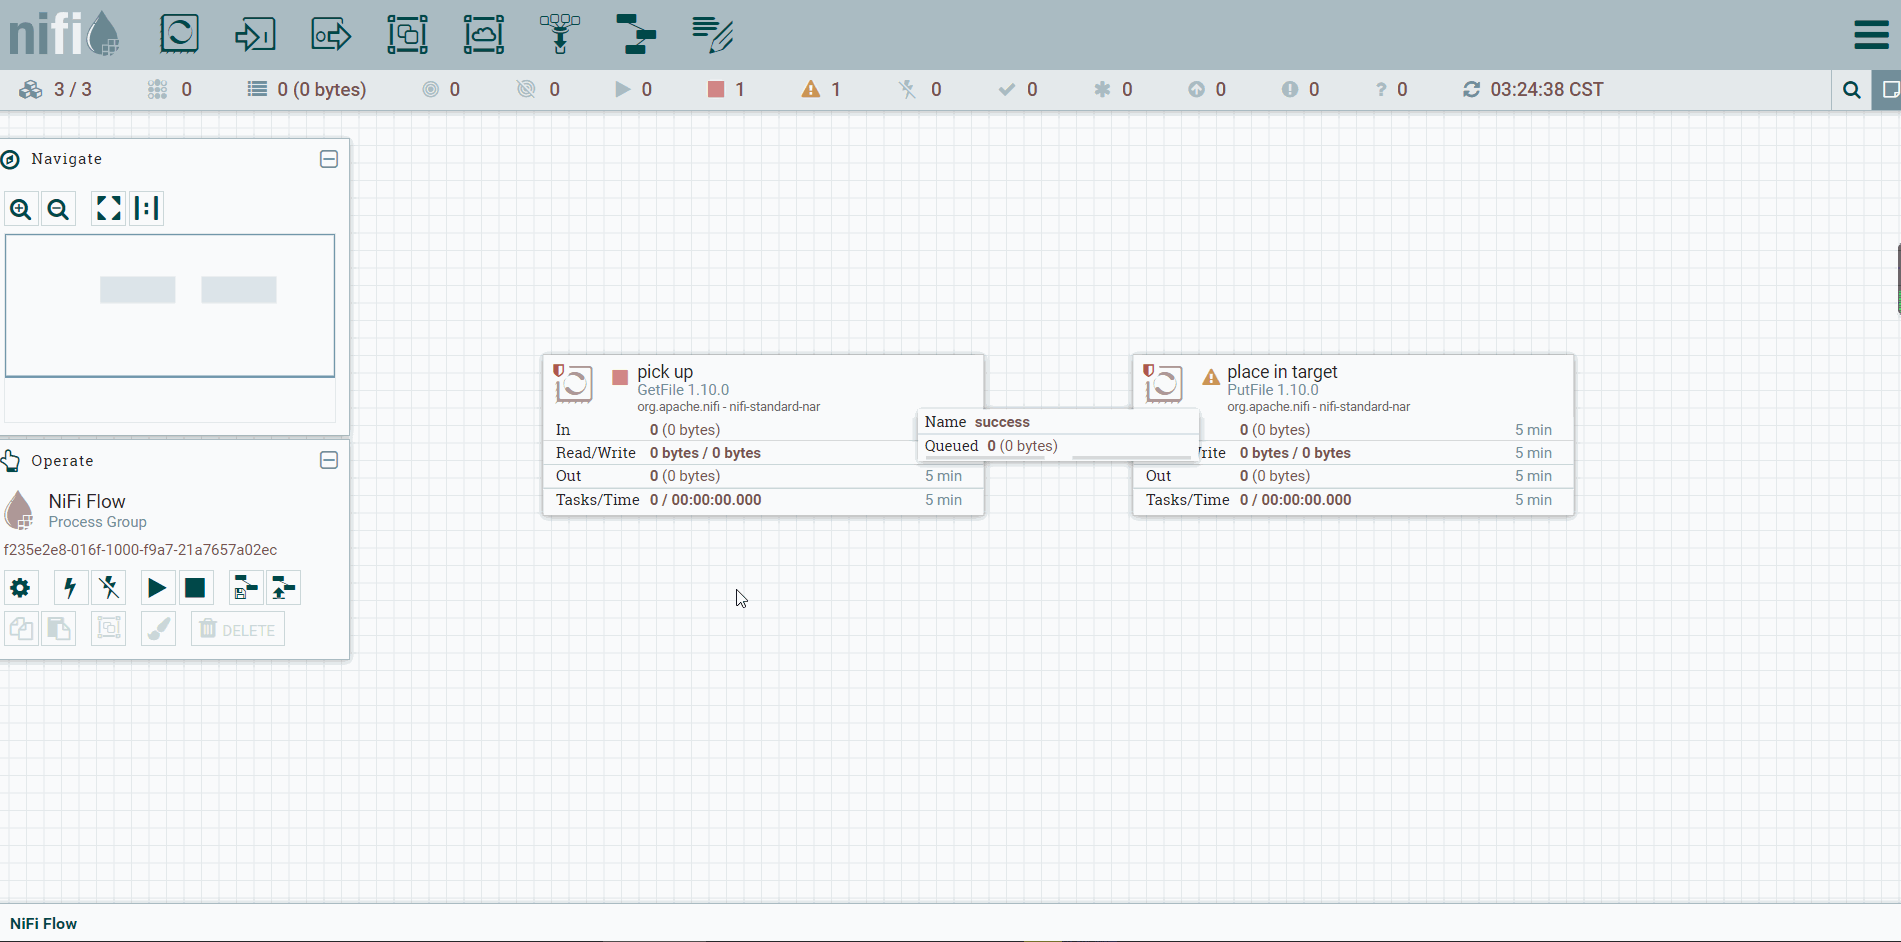Select the Output Port toolbar icon
1901x942 pixels.
click(x=331, y=34)
